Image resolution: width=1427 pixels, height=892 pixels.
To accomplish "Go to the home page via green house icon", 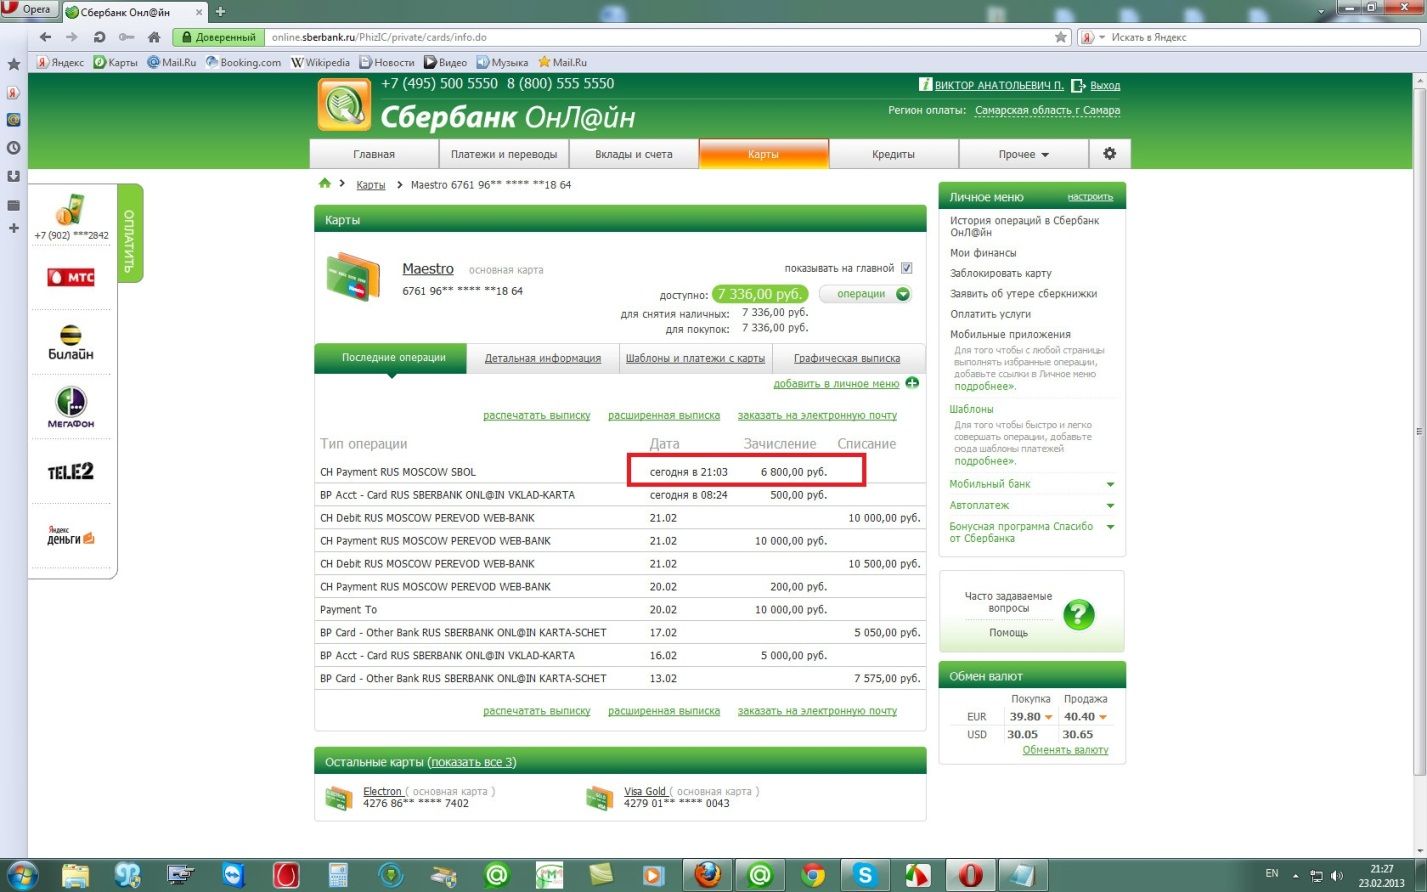I will click(x=324, y=184).
